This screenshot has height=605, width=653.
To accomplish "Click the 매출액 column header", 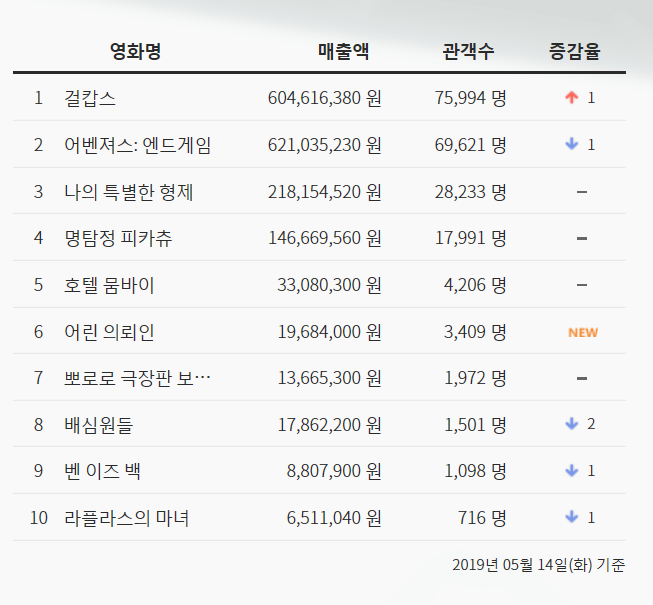I will [343, 52].
